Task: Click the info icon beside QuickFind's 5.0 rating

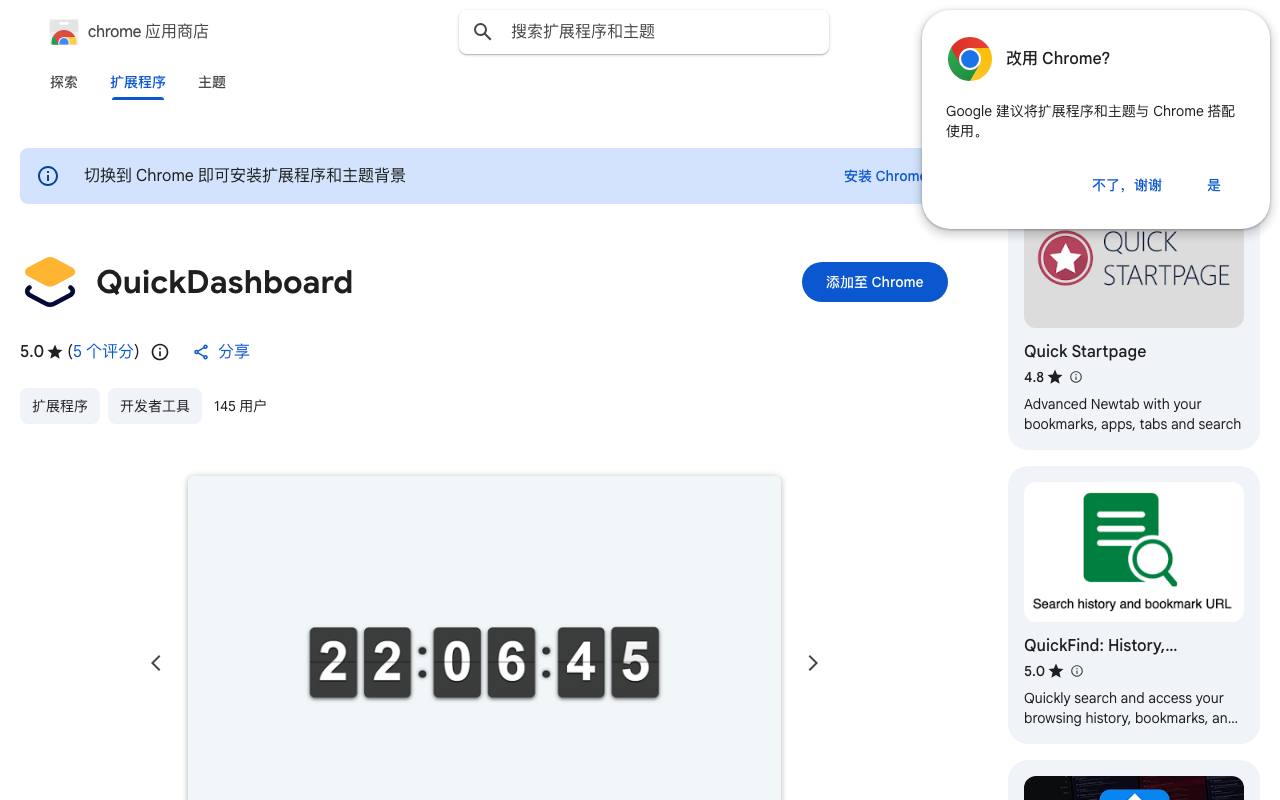Action: (x=1077, y=671)
